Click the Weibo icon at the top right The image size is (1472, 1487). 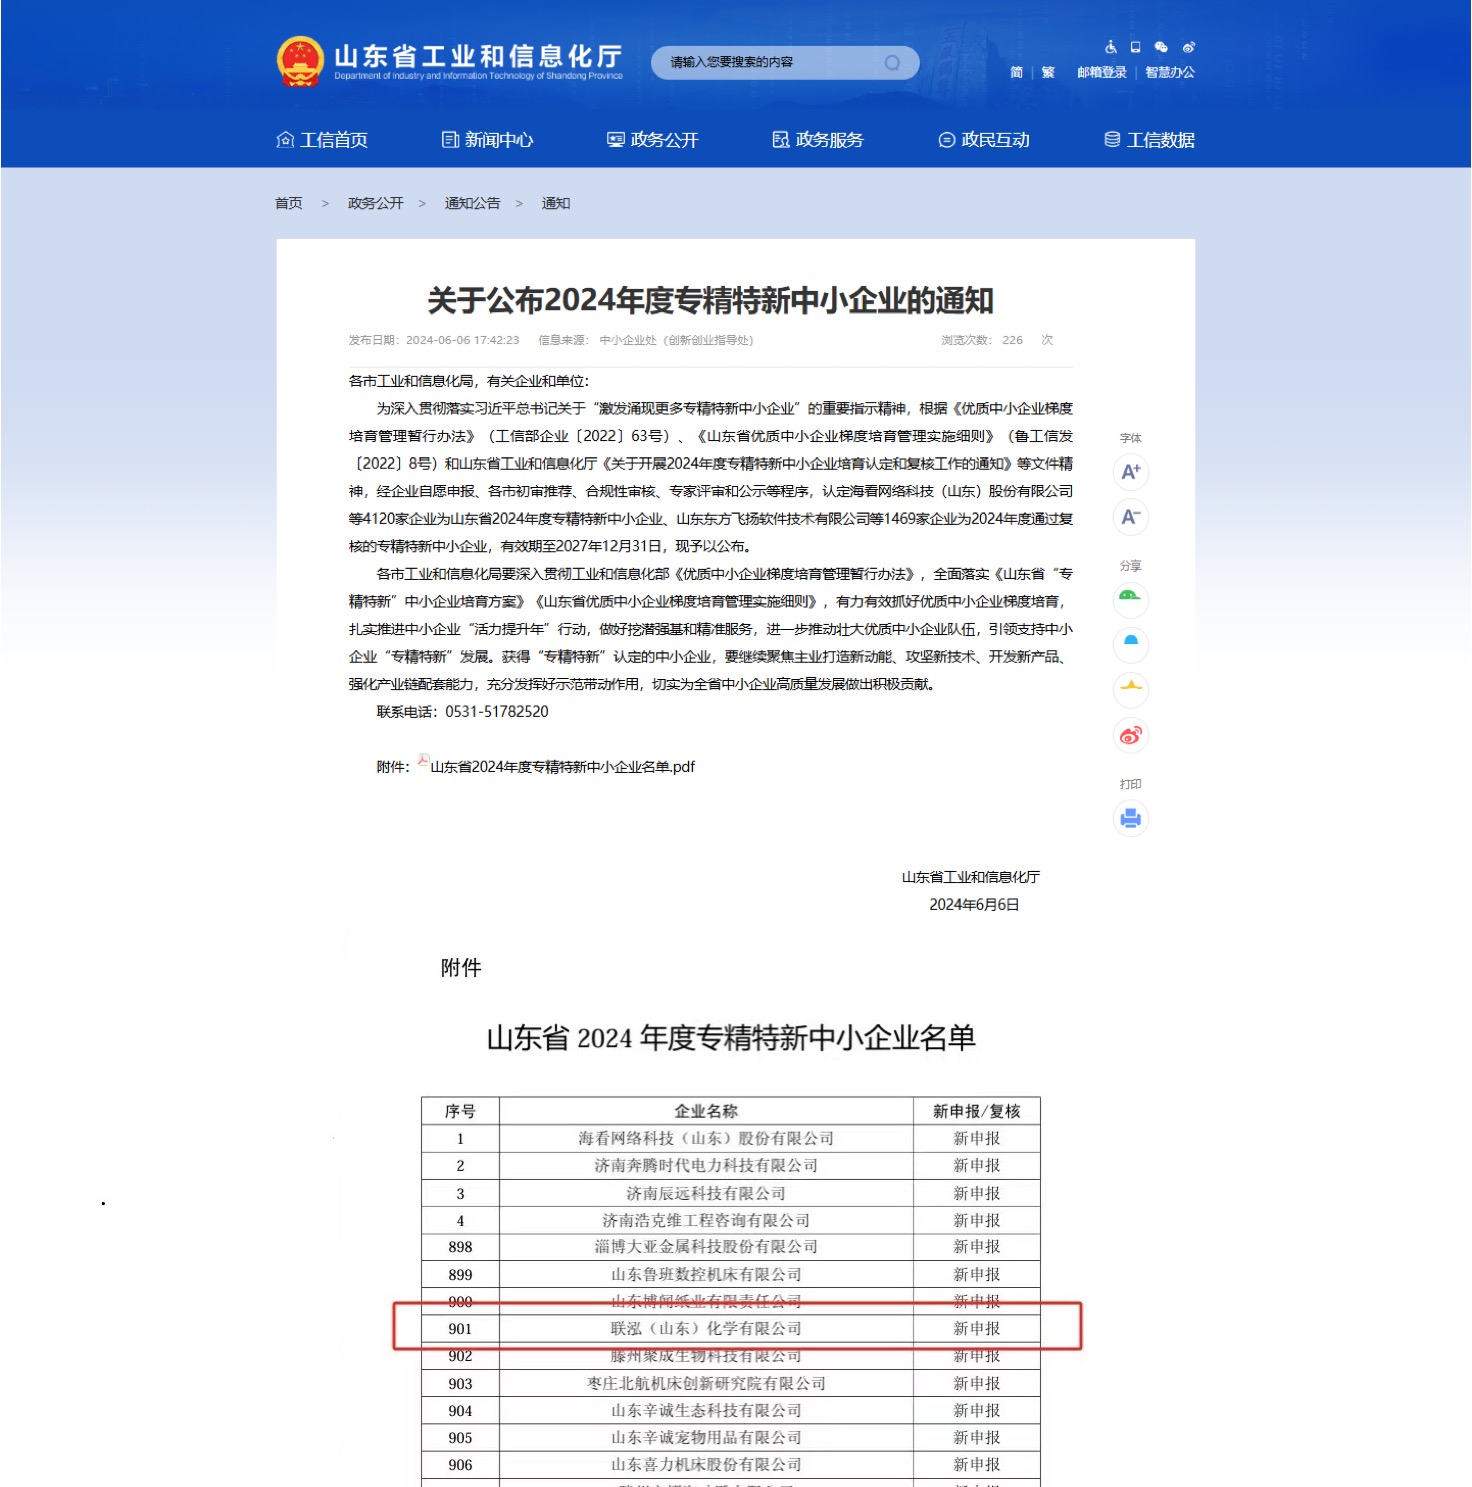(x=1188, y=47)
